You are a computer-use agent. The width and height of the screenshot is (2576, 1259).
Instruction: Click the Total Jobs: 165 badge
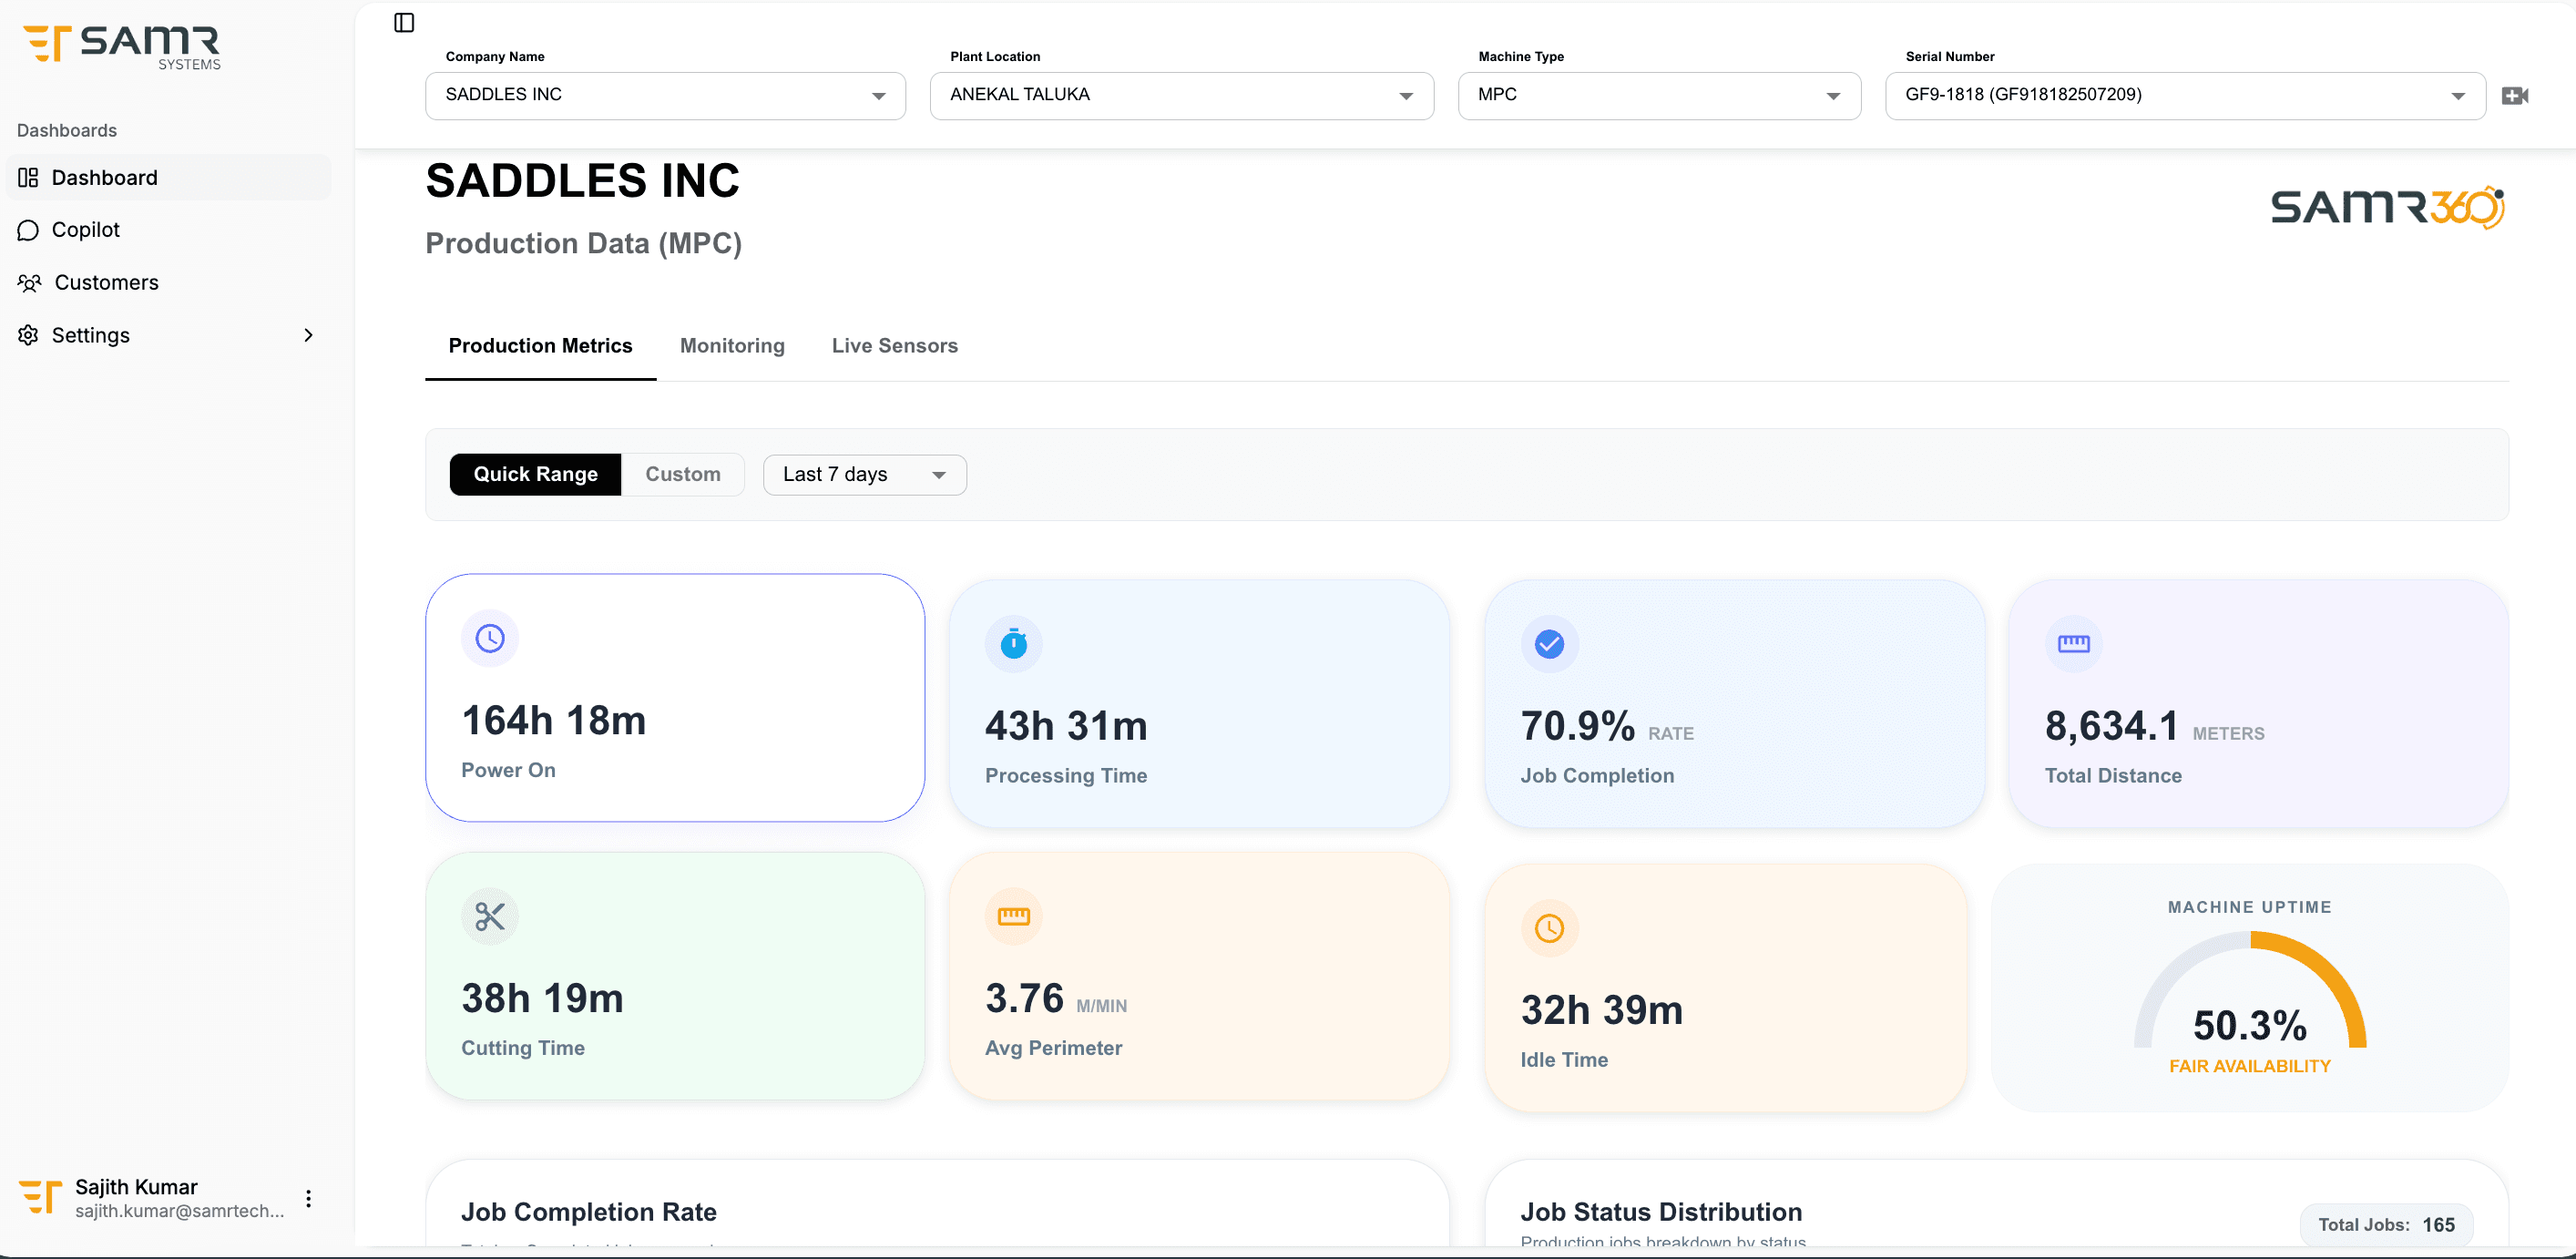(x=2387, y=1225)
